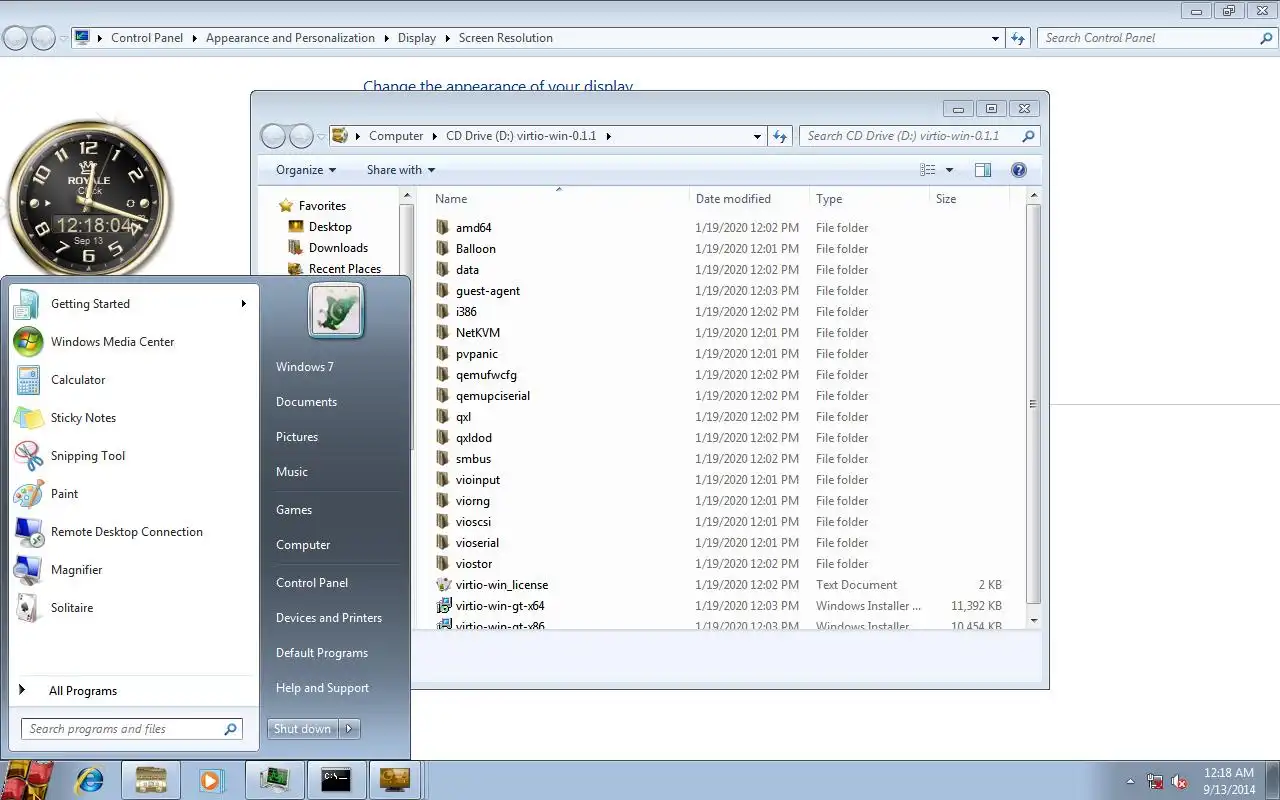Open Documents from the Start menu
Viewport: 1280px width, 800px height.
(306, 402)
